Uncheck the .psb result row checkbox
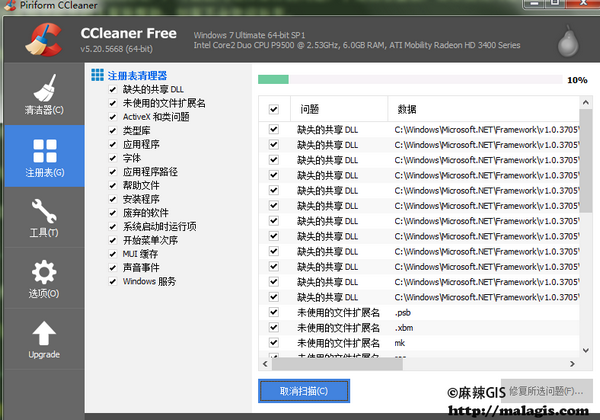This screenshot has width=600, height=420. [274, 312]
